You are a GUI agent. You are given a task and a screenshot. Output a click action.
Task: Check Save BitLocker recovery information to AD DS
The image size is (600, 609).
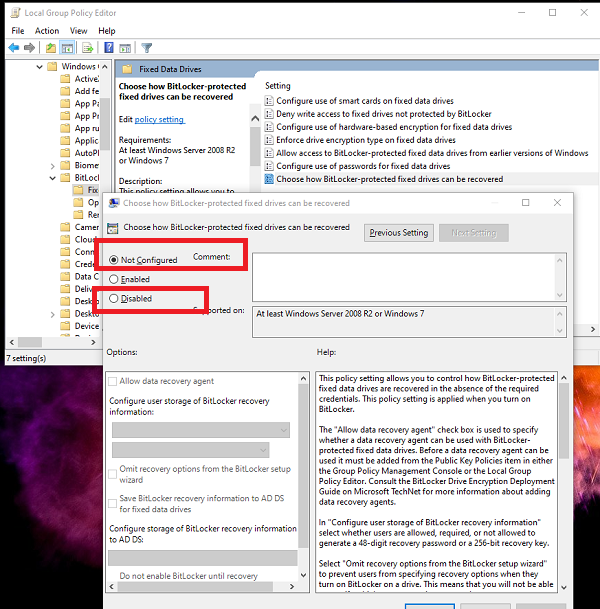(113, 504)
